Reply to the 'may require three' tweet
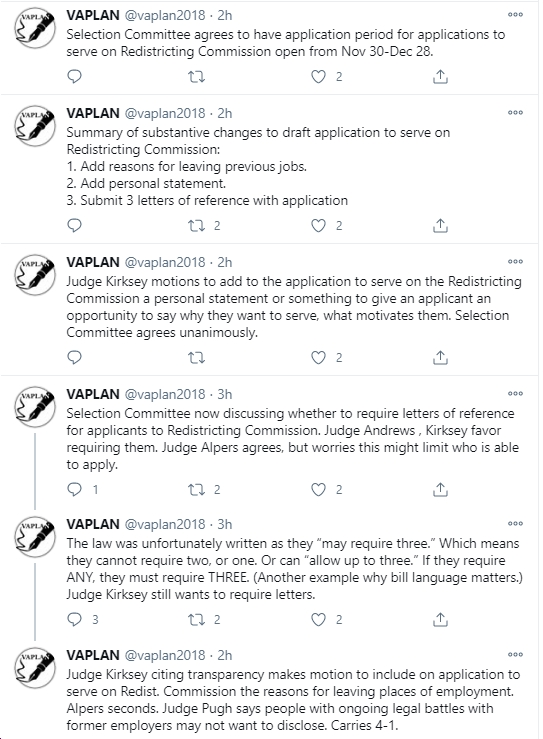Image resolution: width=543 pixels, height=739 pixels. point(74,619)
